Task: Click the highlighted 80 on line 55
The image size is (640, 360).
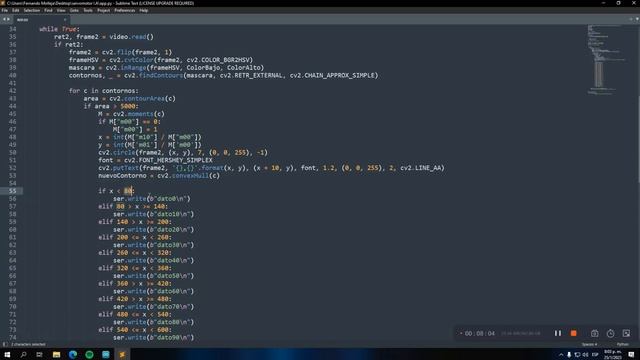Action: coord(128,191)
